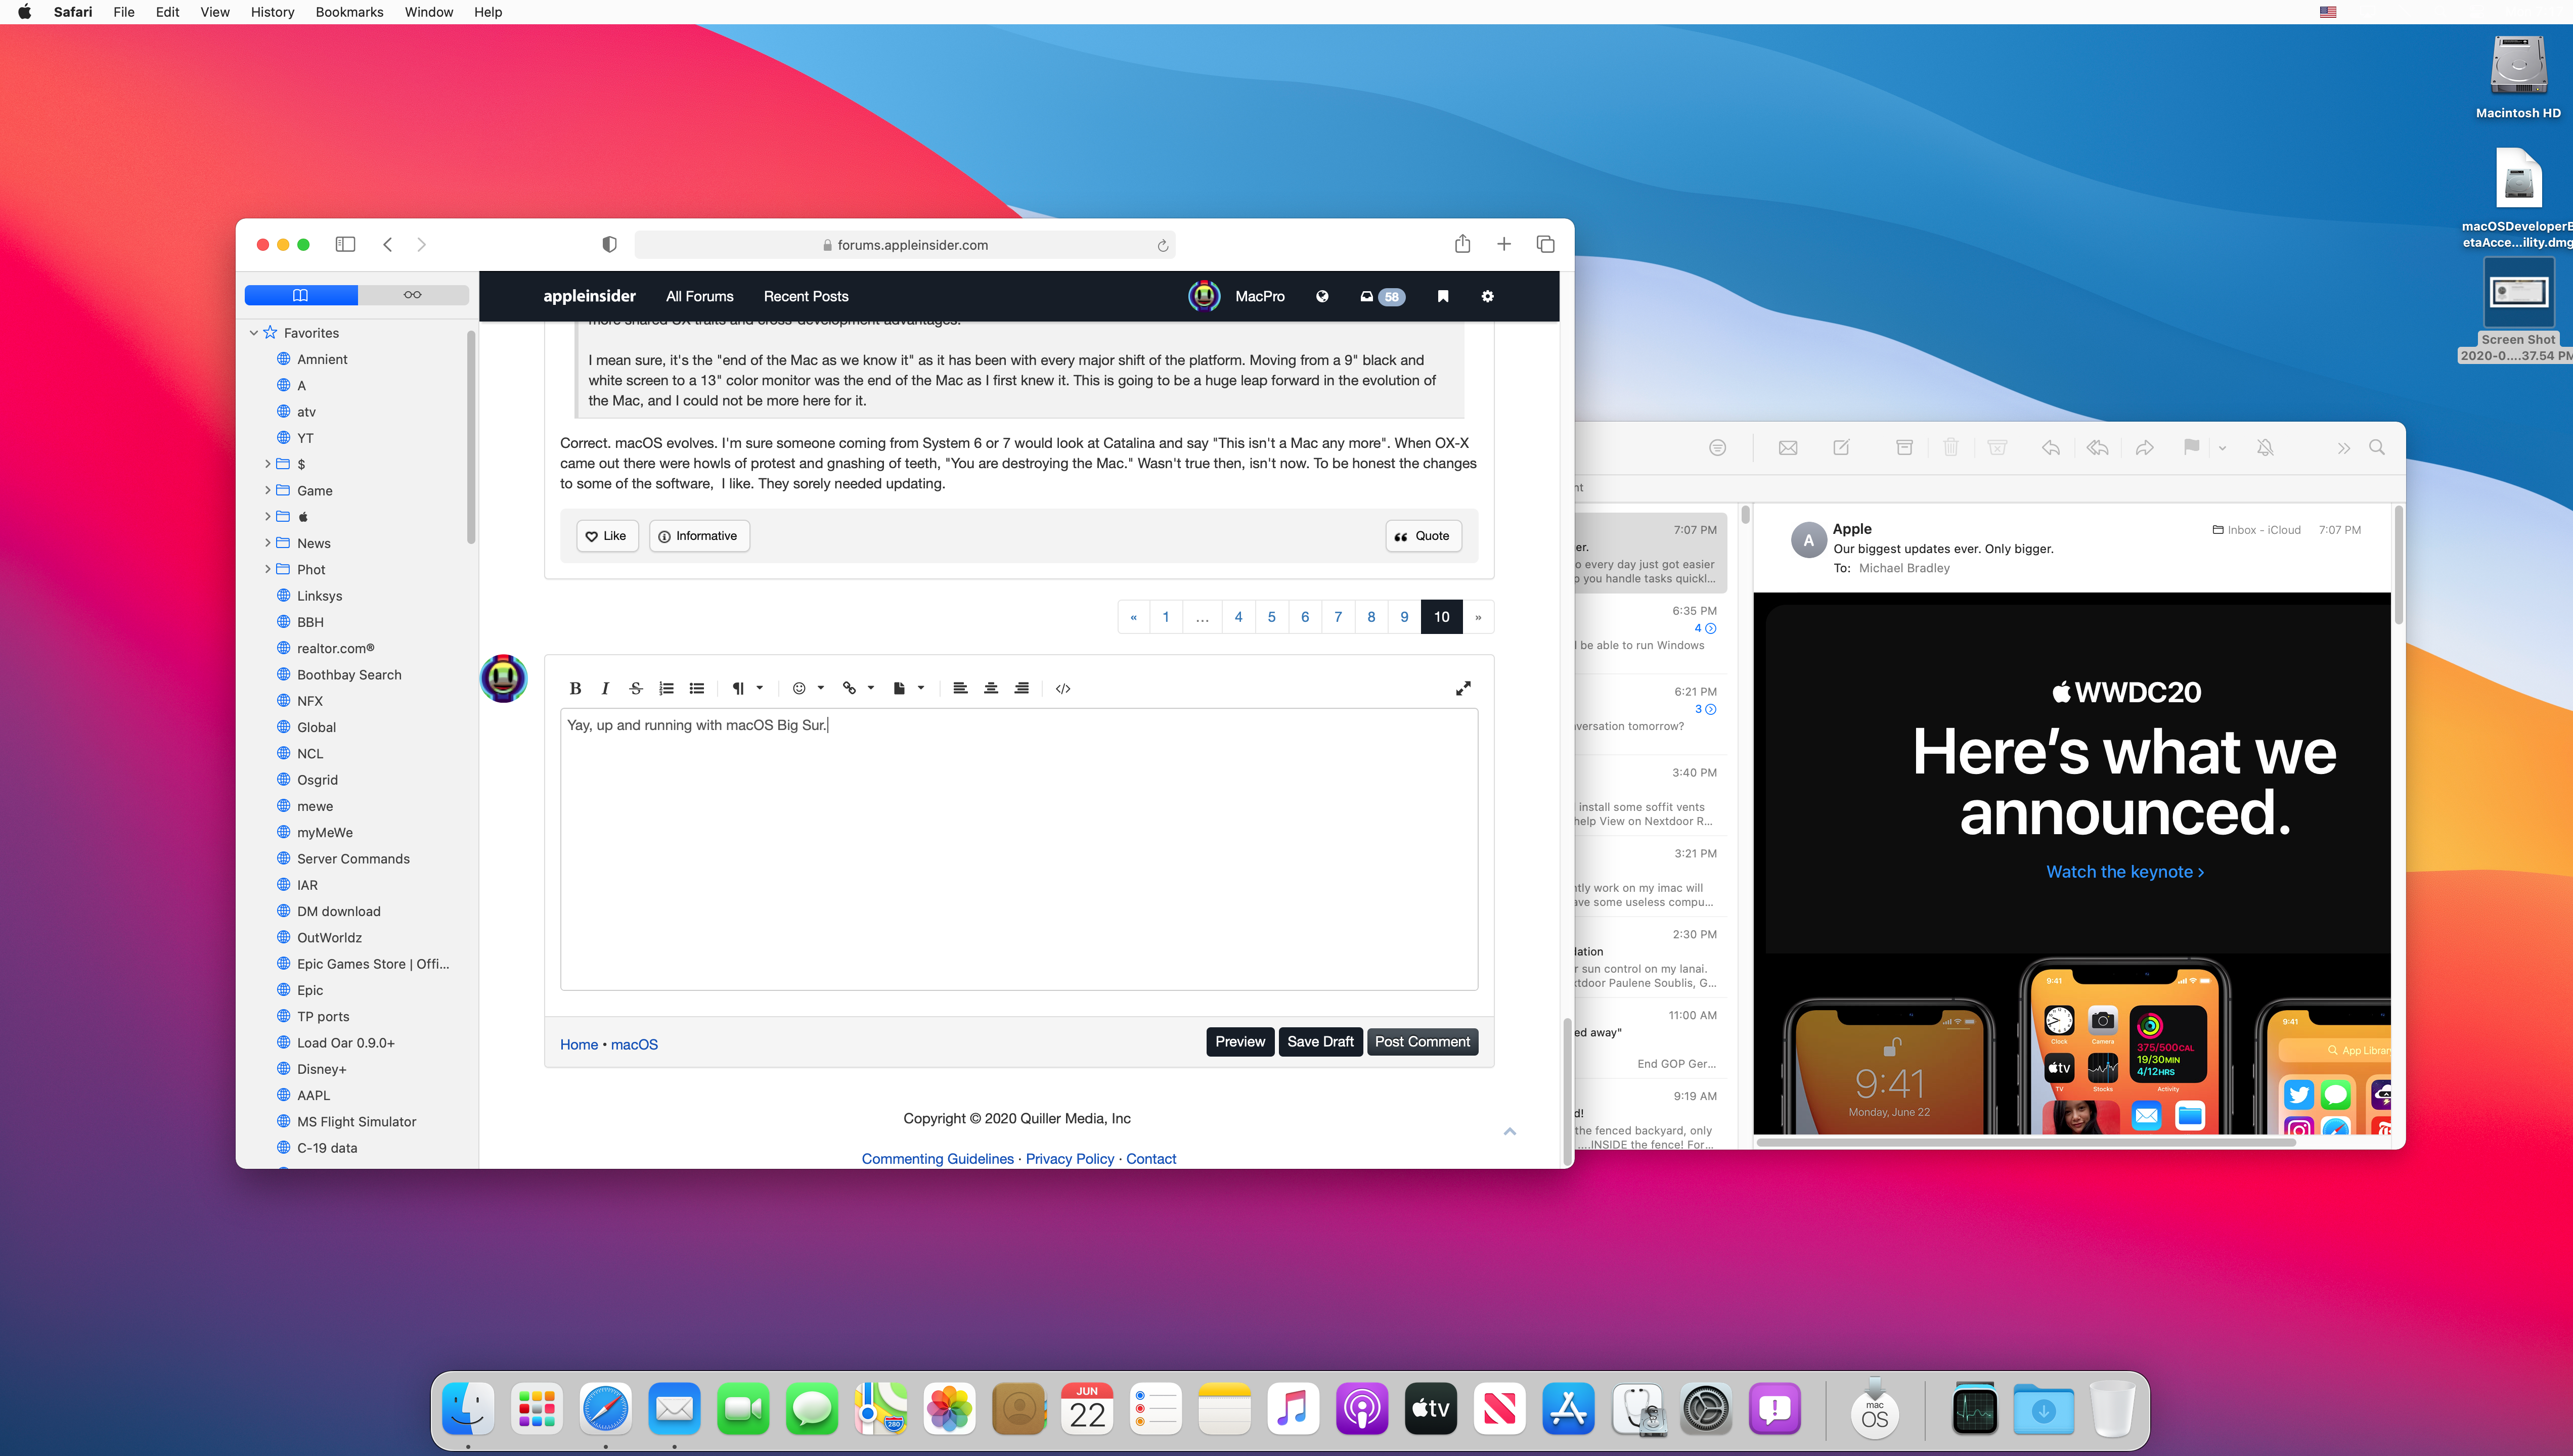Toggle HTML code view in editor
This screenshot has height=1456, width=2573.
pyautogui.click(x=1063, y=688)
